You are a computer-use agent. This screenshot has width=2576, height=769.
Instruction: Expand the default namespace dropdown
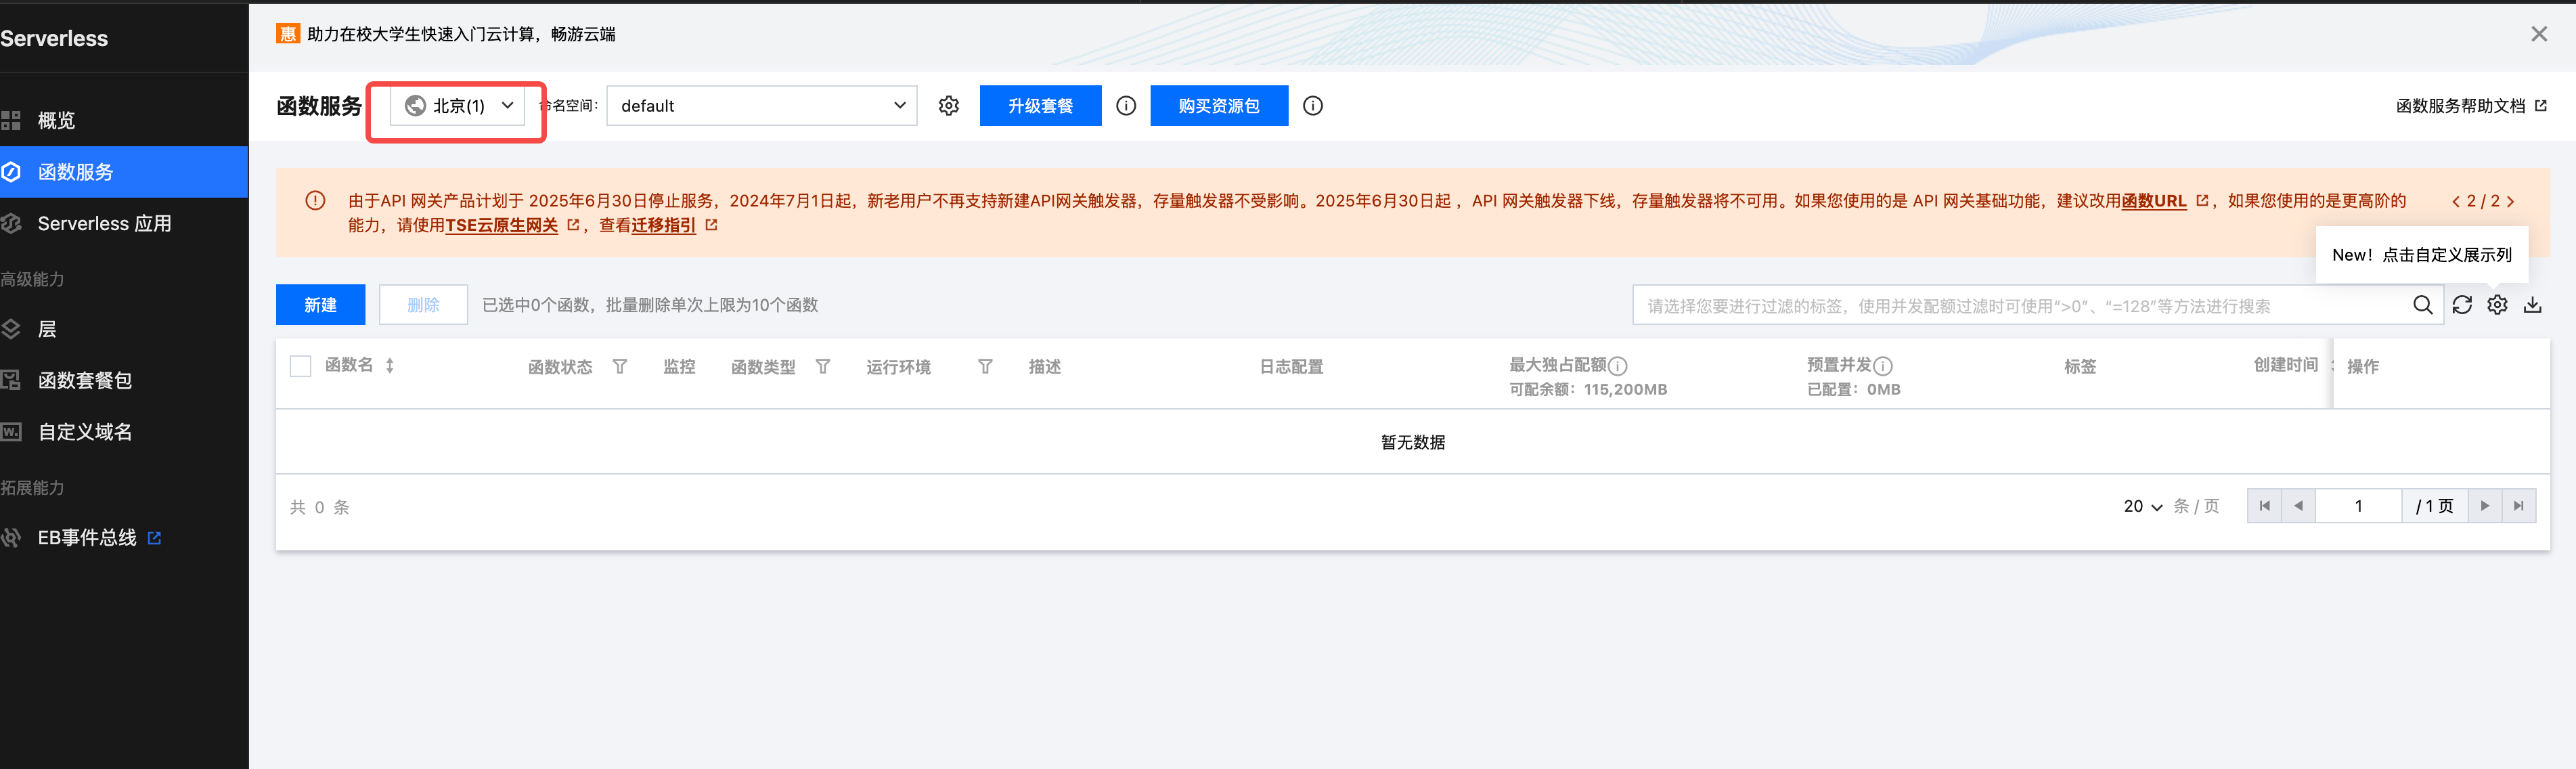761,106
